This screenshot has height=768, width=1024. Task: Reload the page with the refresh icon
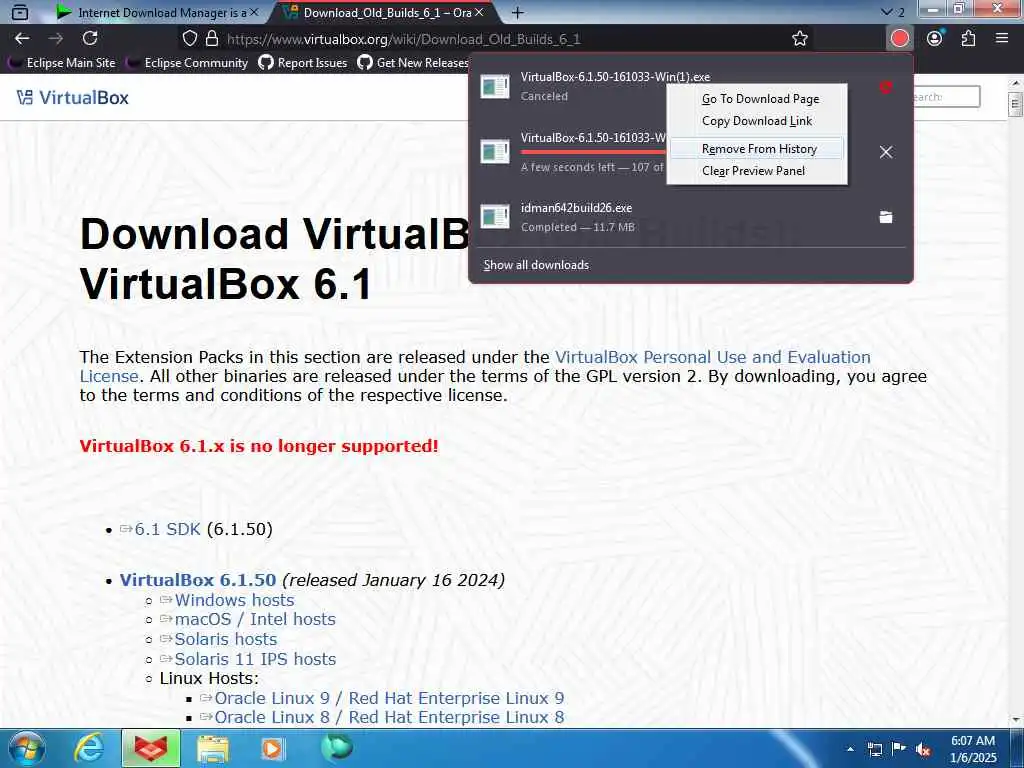[x=90, y=39]
